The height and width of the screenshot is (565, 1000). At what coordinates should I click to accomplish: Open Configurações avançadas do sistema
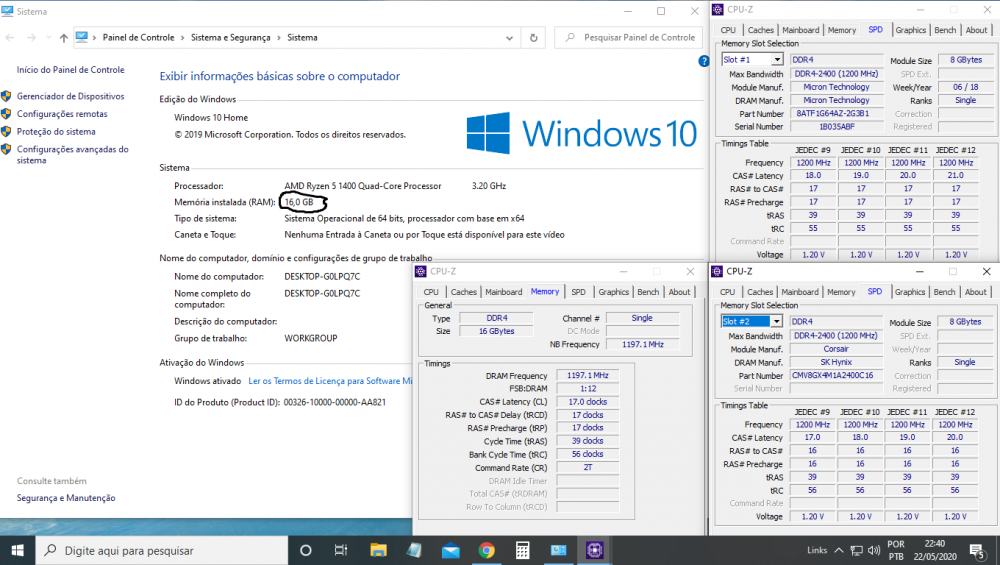[72, 154]
